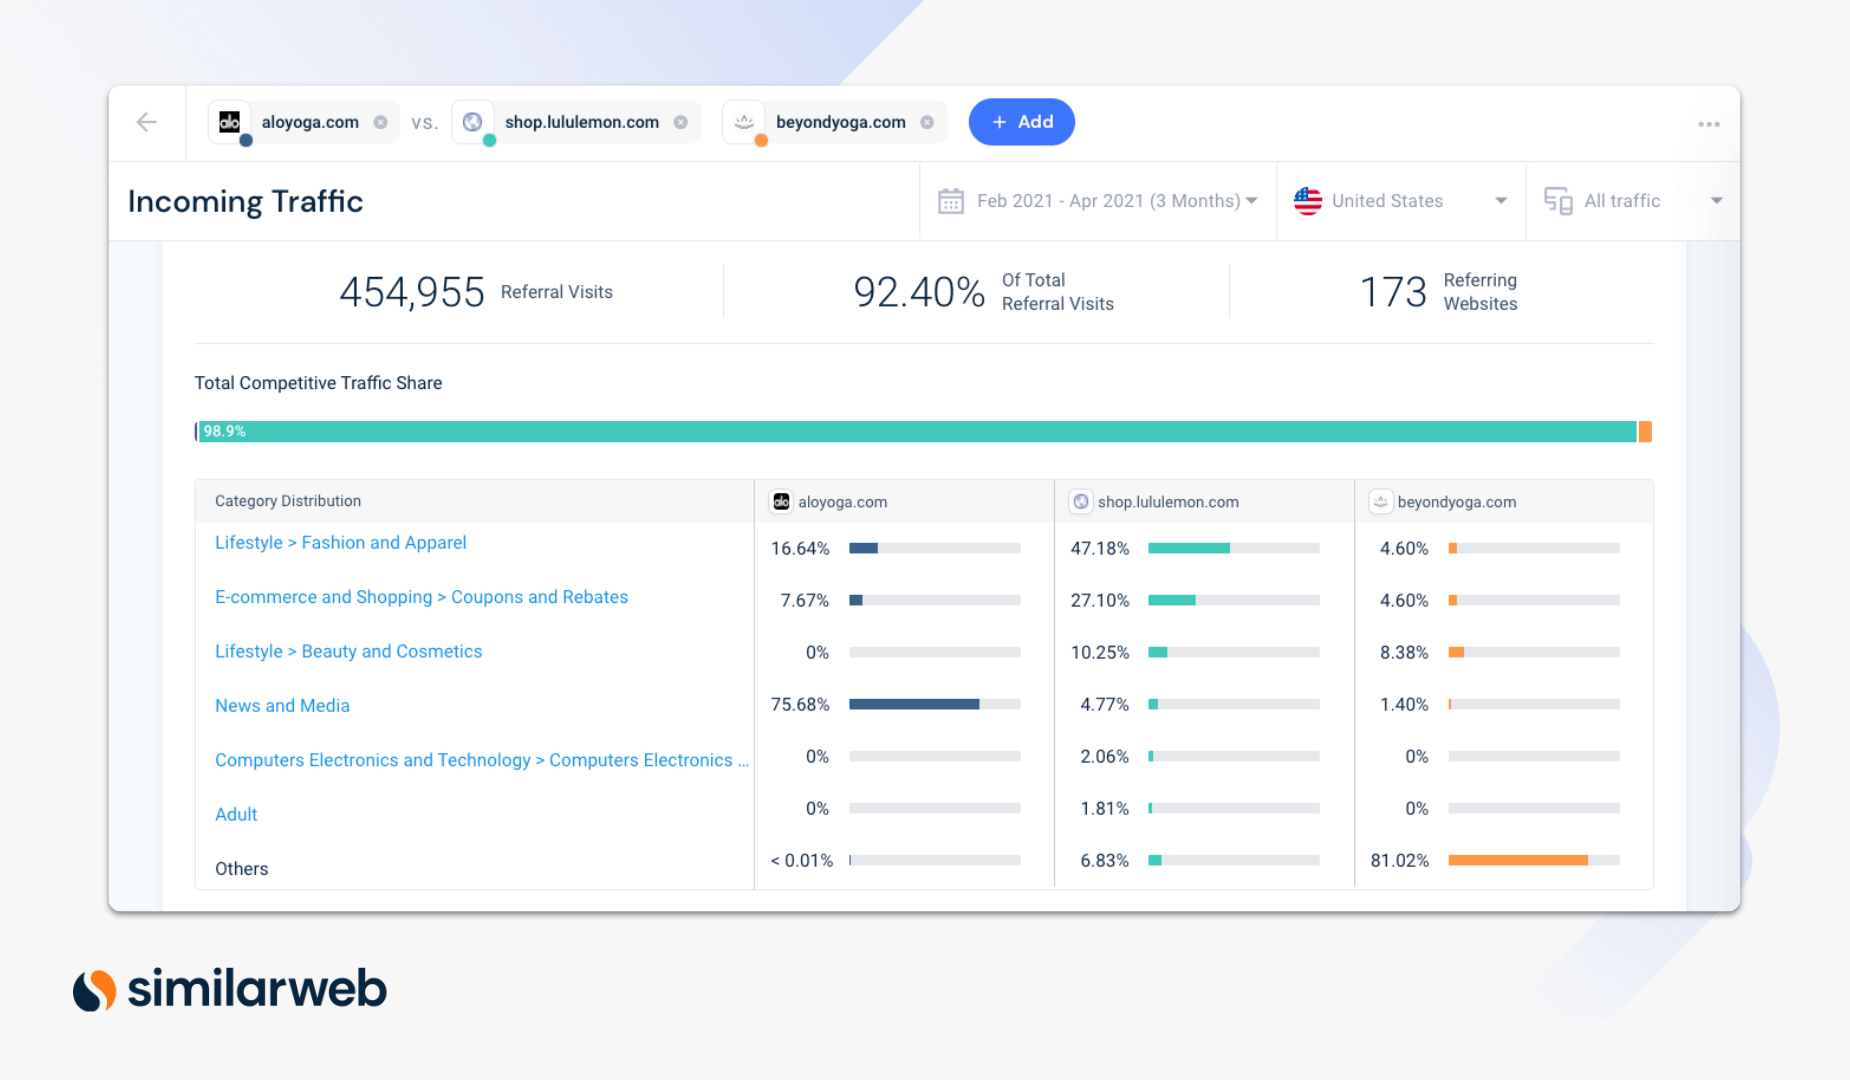Click the calendar icon next to date range

(x=951, y=200)
